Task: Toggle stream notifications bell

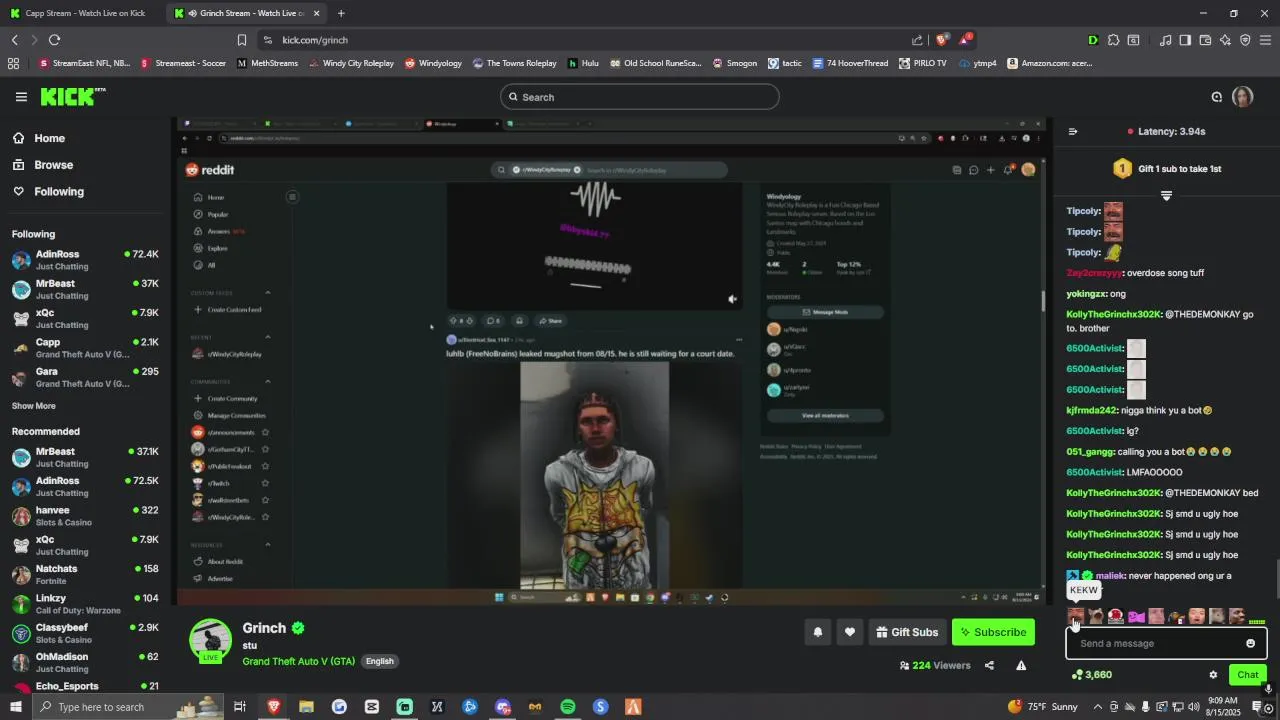Action: tap(817, 632)
